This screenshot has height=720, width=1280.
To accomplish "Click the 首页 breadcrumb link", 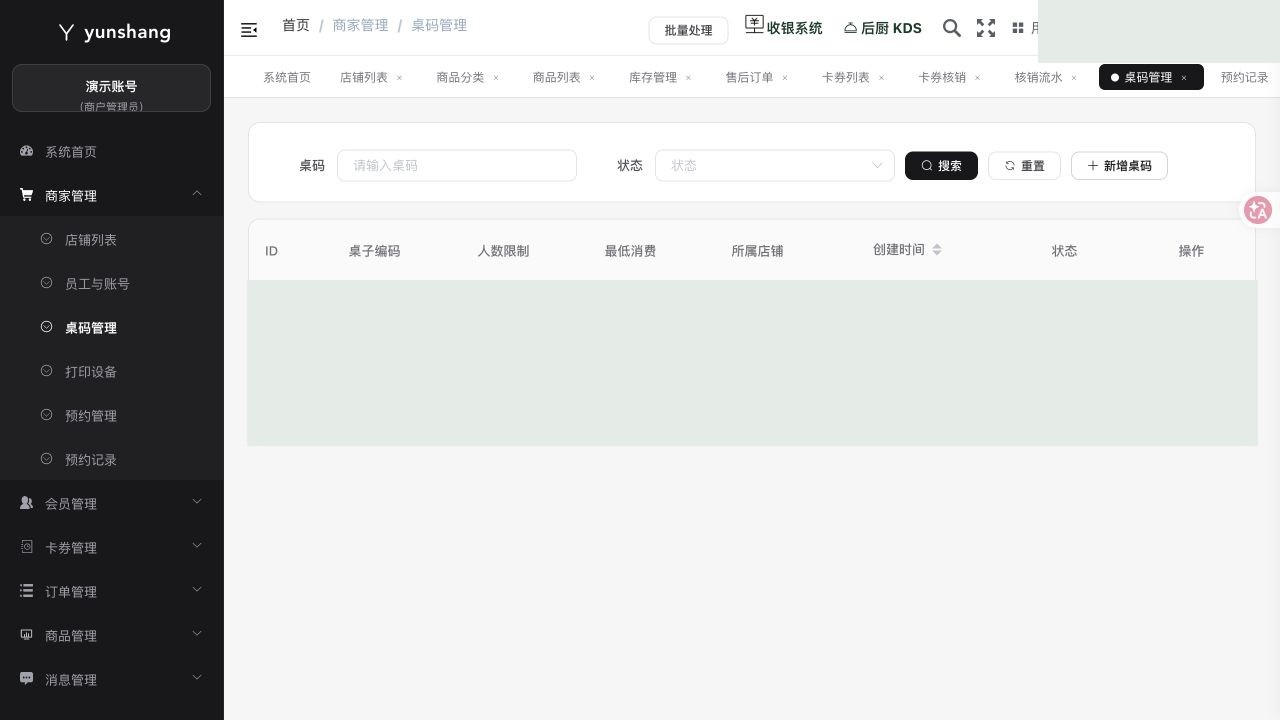I will pyautogui.click(x=296, y=25).
